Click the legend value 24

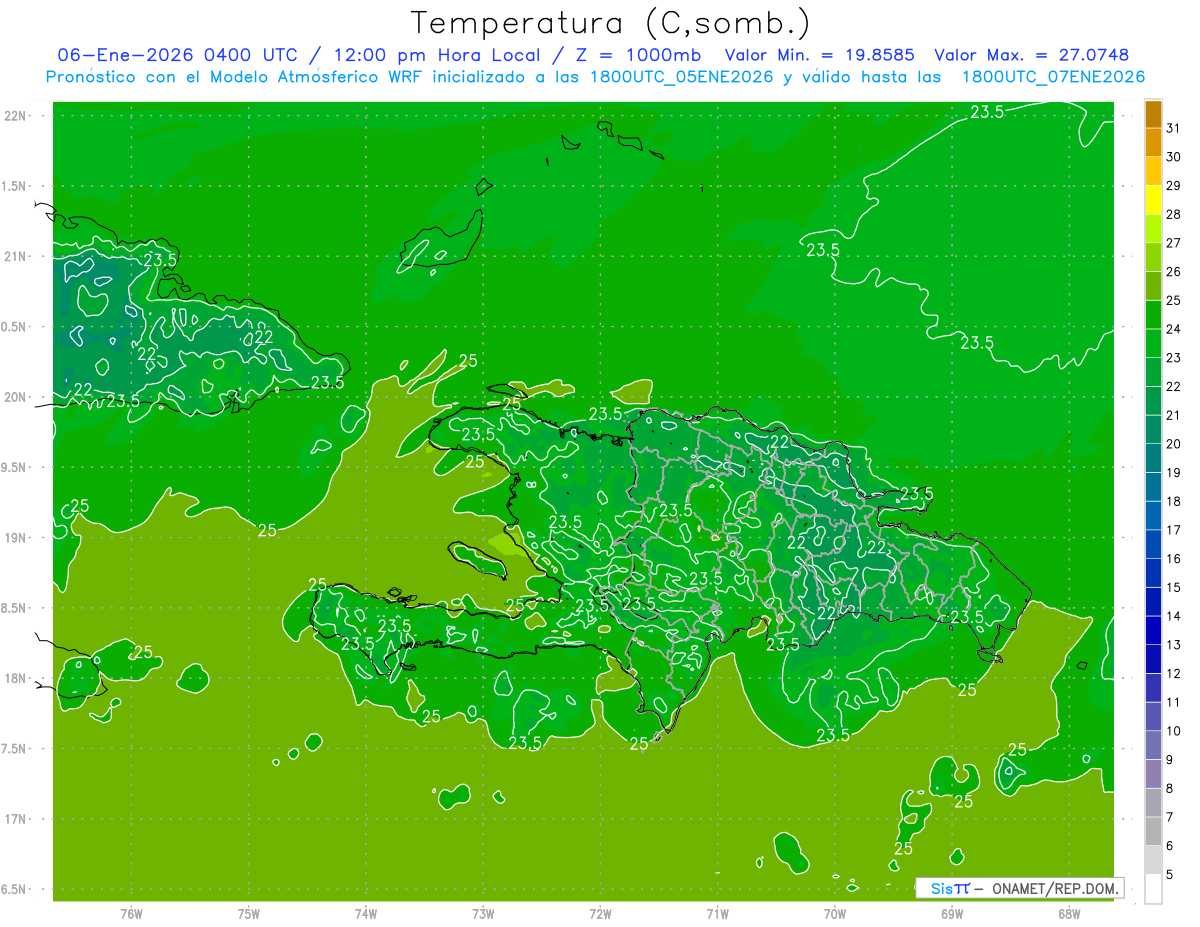tap(1174, 329)
